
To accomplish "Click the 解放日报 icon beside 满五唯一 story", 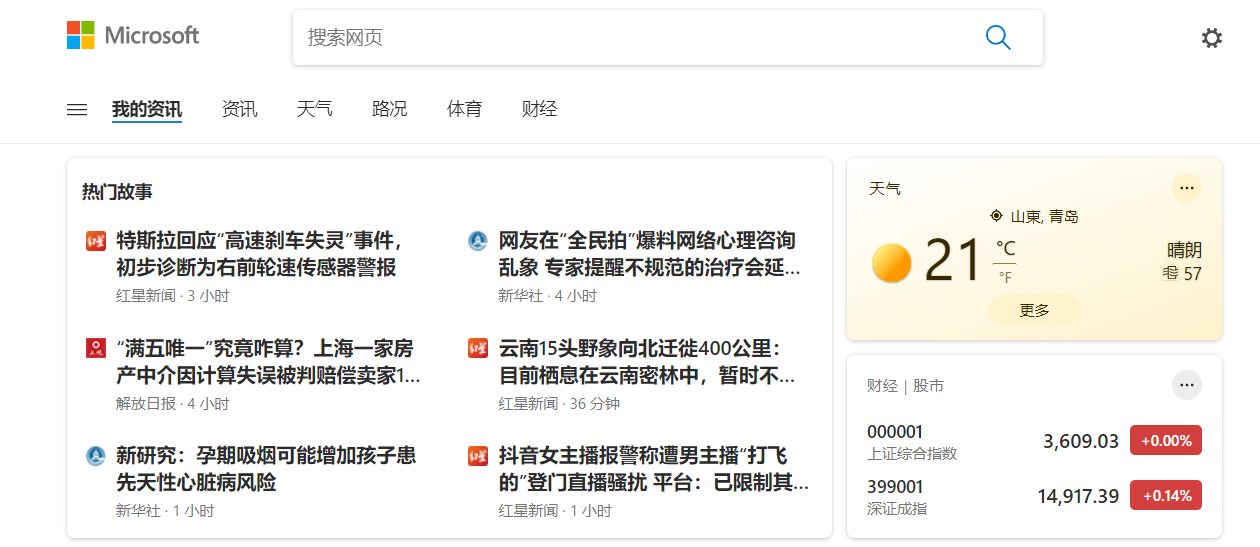I will 96,348.
